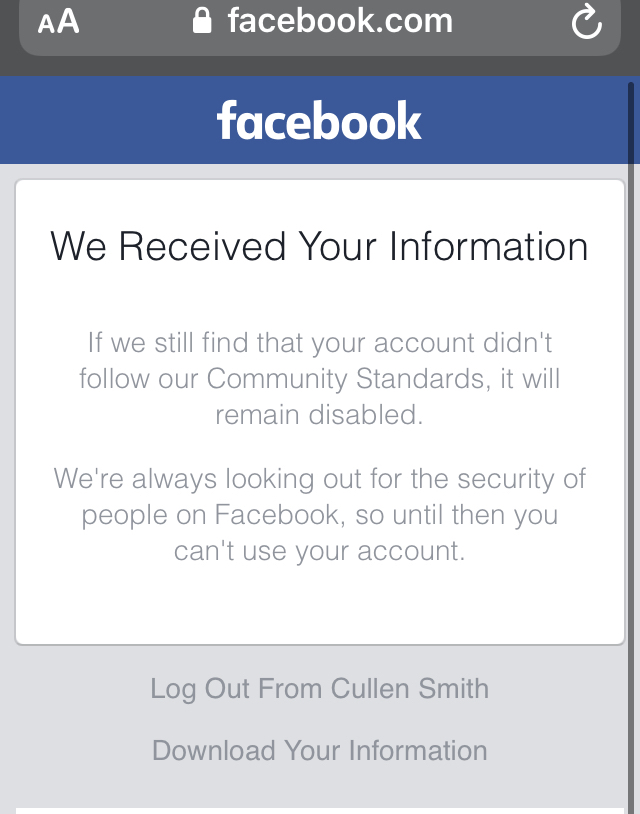
Task: Tap the empty address bar space beside AA
Action: click(x=135, y=21)
